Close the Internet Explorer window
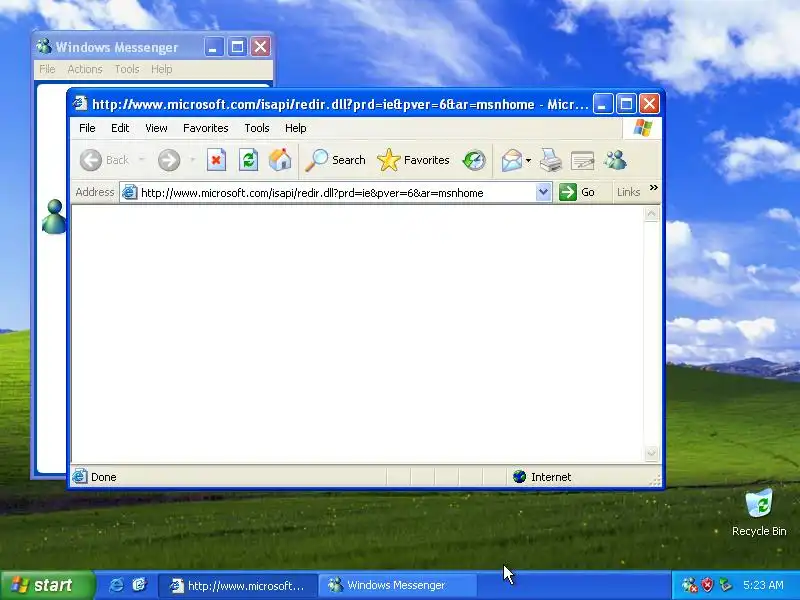 (x=649, y=104)
